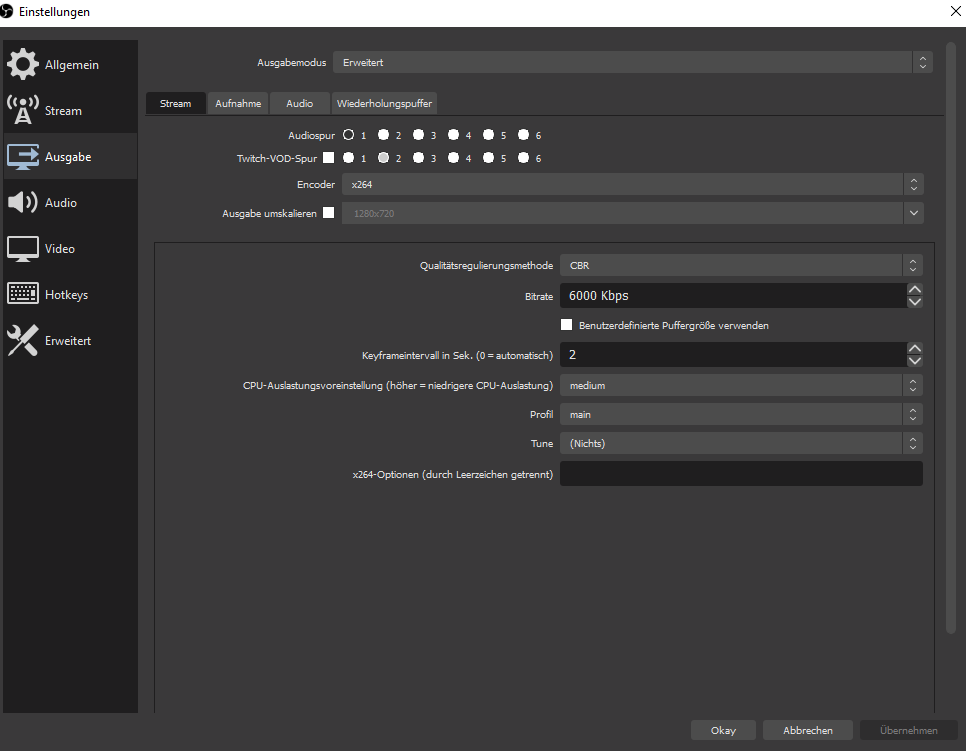966x751 pixels.
Task: Open the Profil main dropdown
Action: click(741, 415)
